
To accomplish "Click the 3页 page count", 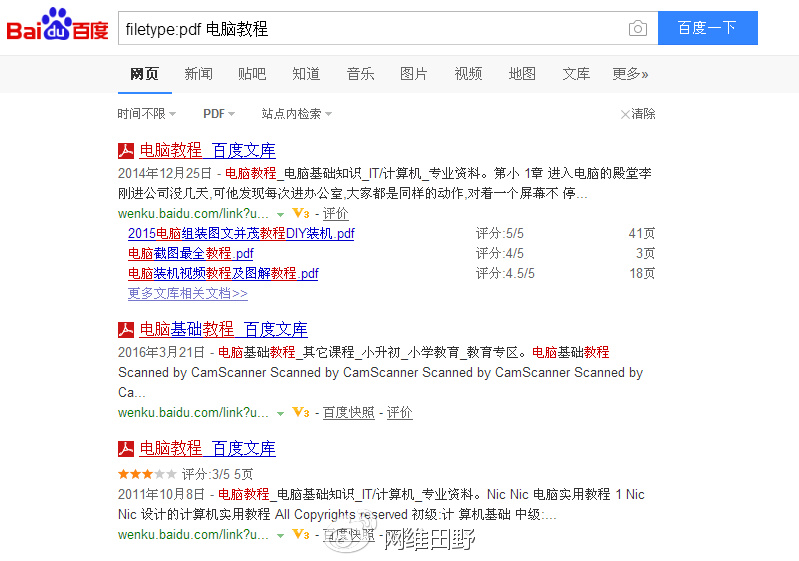I will click(645, 253).
